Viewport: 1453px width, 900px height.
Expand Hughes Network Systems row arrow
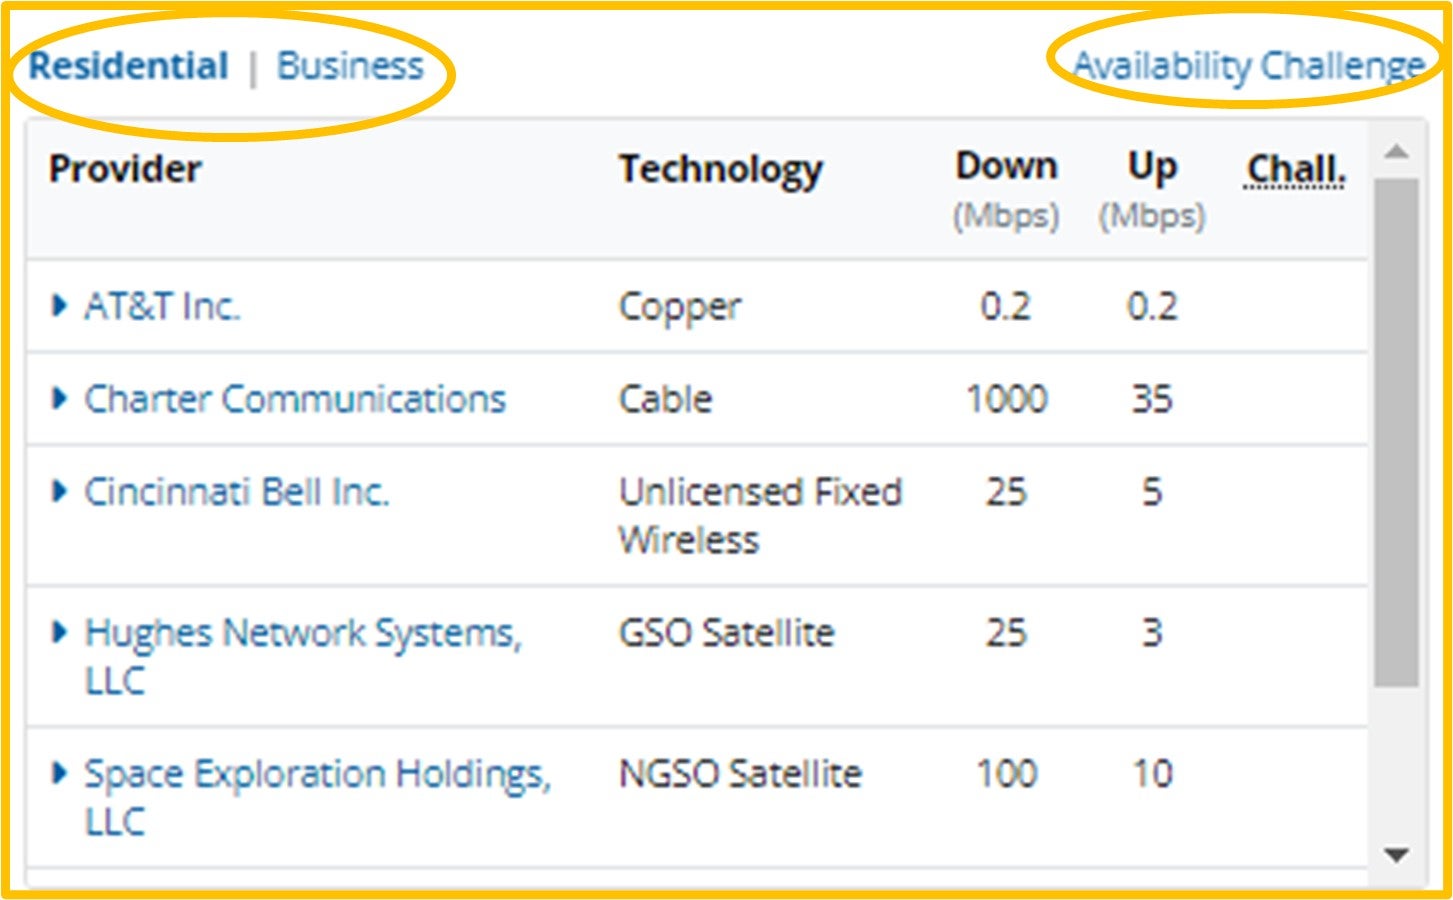click(x=59, y=632)
